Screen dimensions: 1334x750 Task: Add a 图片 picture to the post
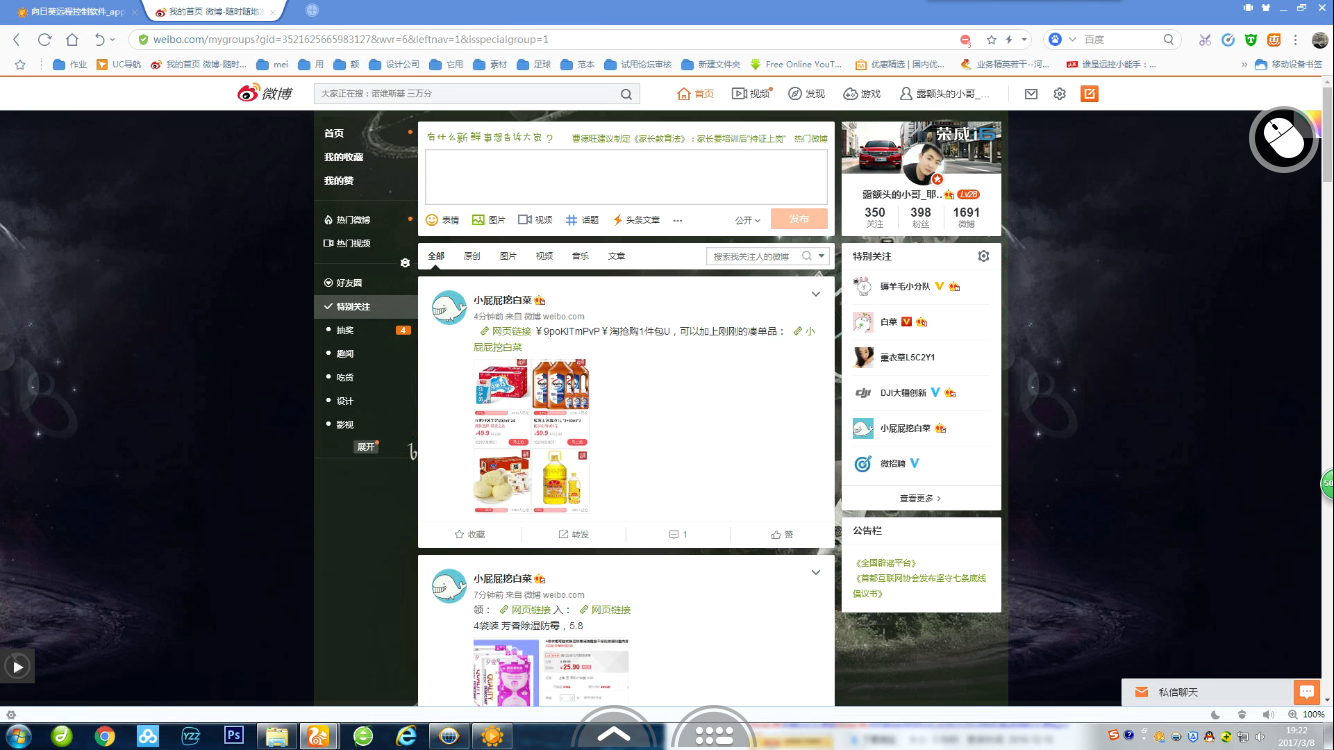478,220
